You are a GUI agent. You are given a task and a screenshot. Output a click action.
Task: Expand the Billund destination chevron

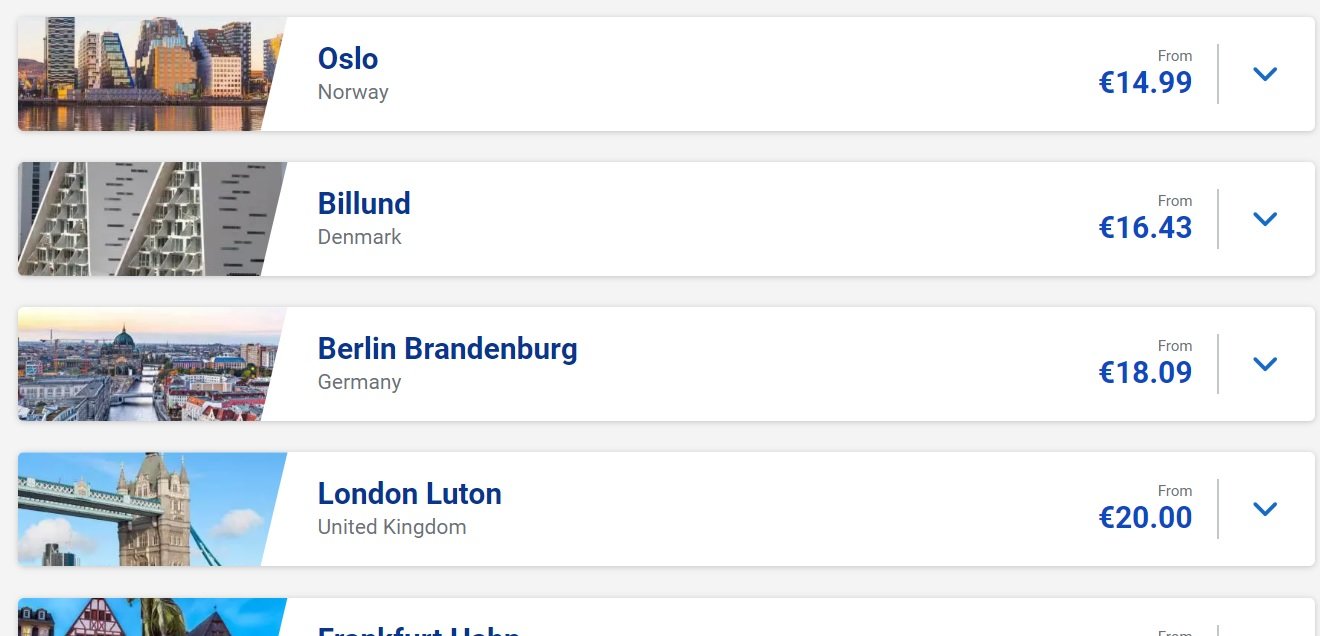coord(1265,219)
